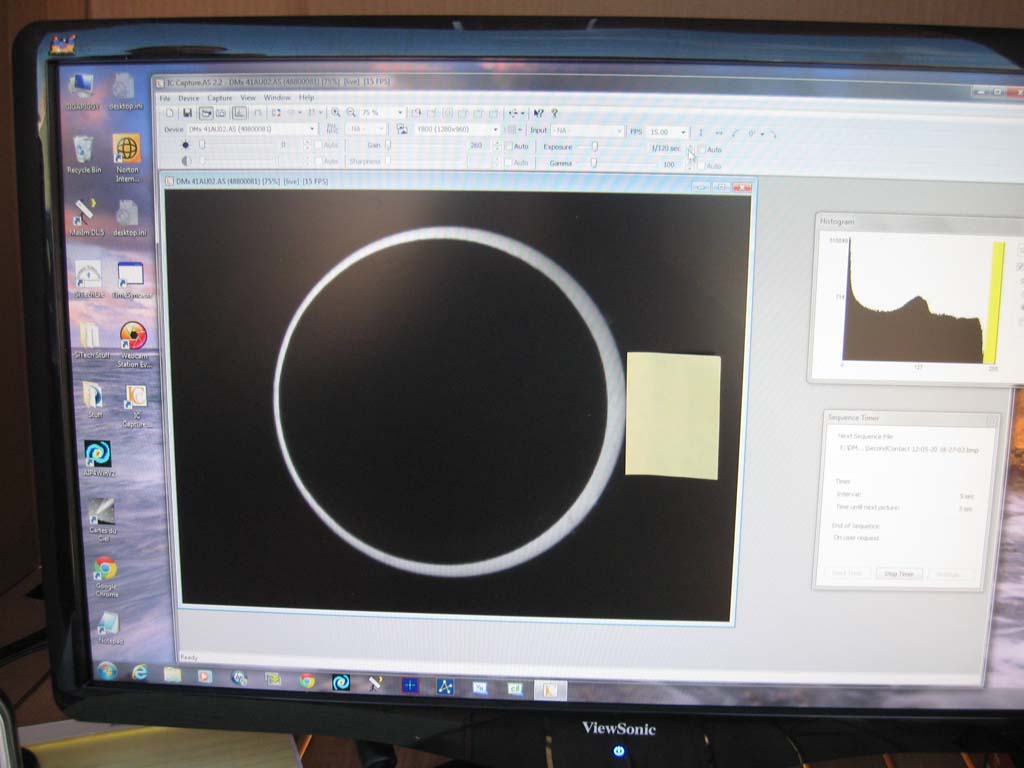The height and width of the screenshot is (768, 1024).
Task: Click the Brightness slider handle
Action: click(202, 144)
